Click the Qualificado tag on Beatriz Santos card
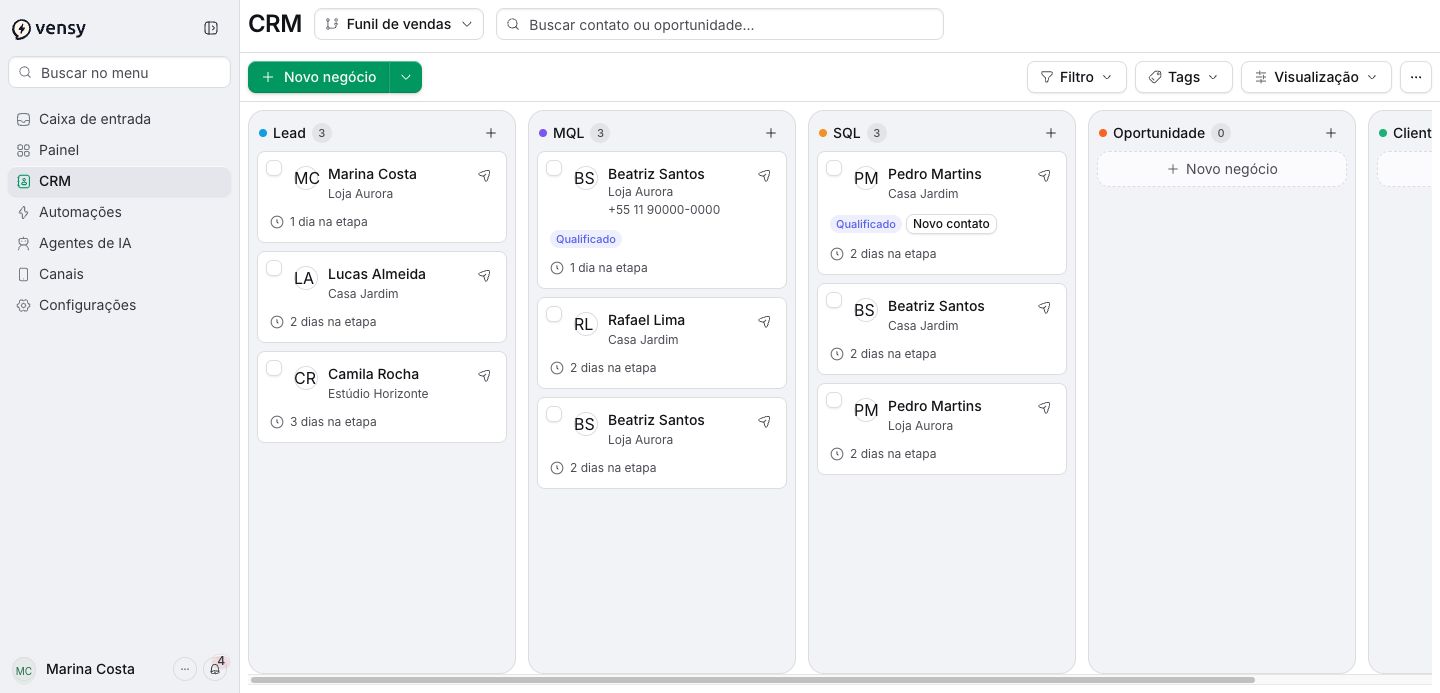 pyautogui.click(x=586, y=239)
